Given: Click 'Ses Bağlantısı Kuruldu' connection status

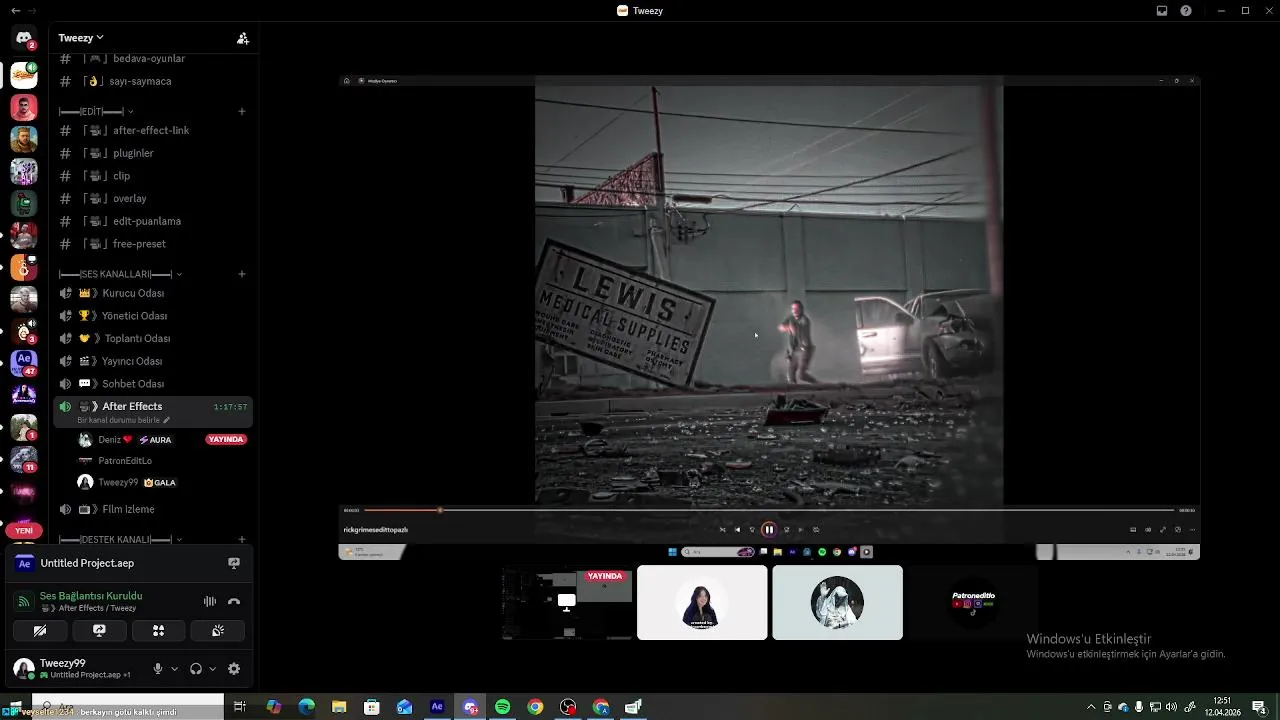Looking at the screenshot, I should 91,596.
